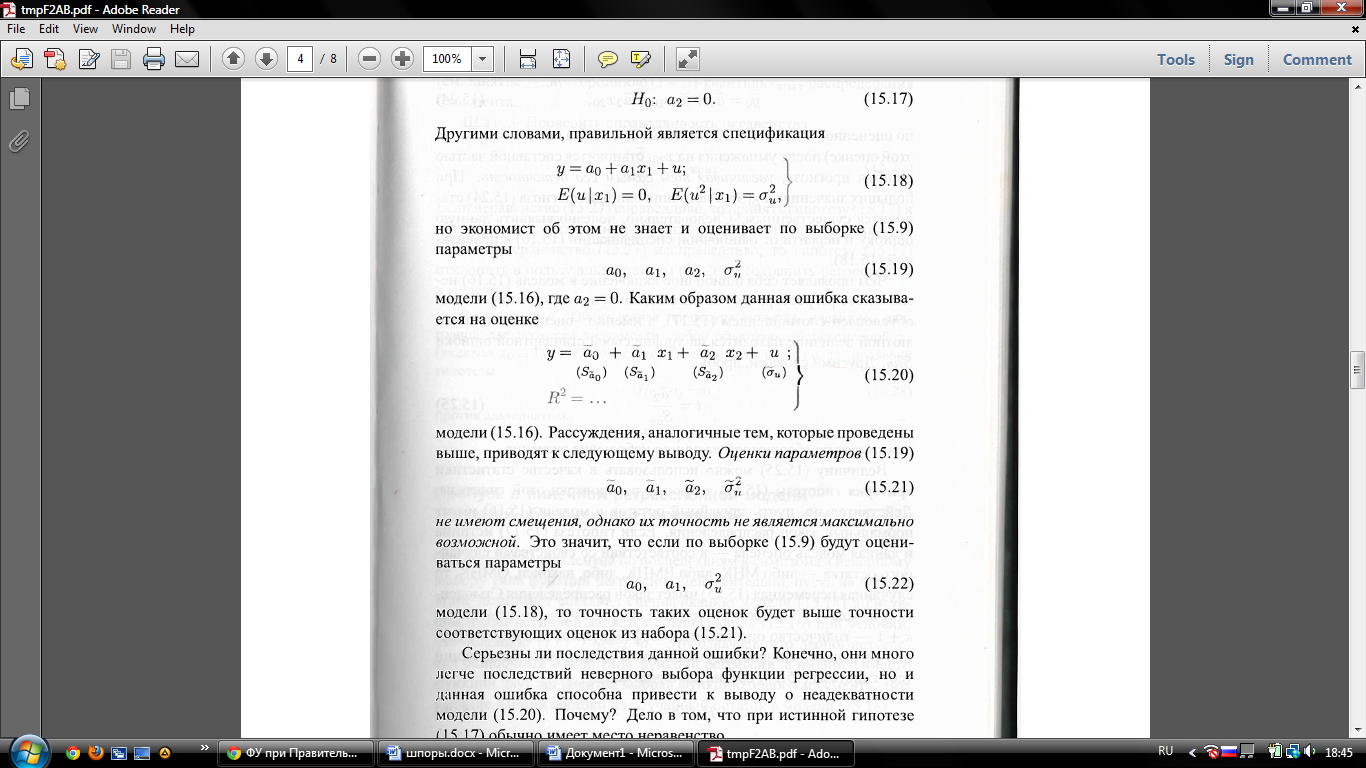Click equation number (15.20)

(x=888, y=375)
